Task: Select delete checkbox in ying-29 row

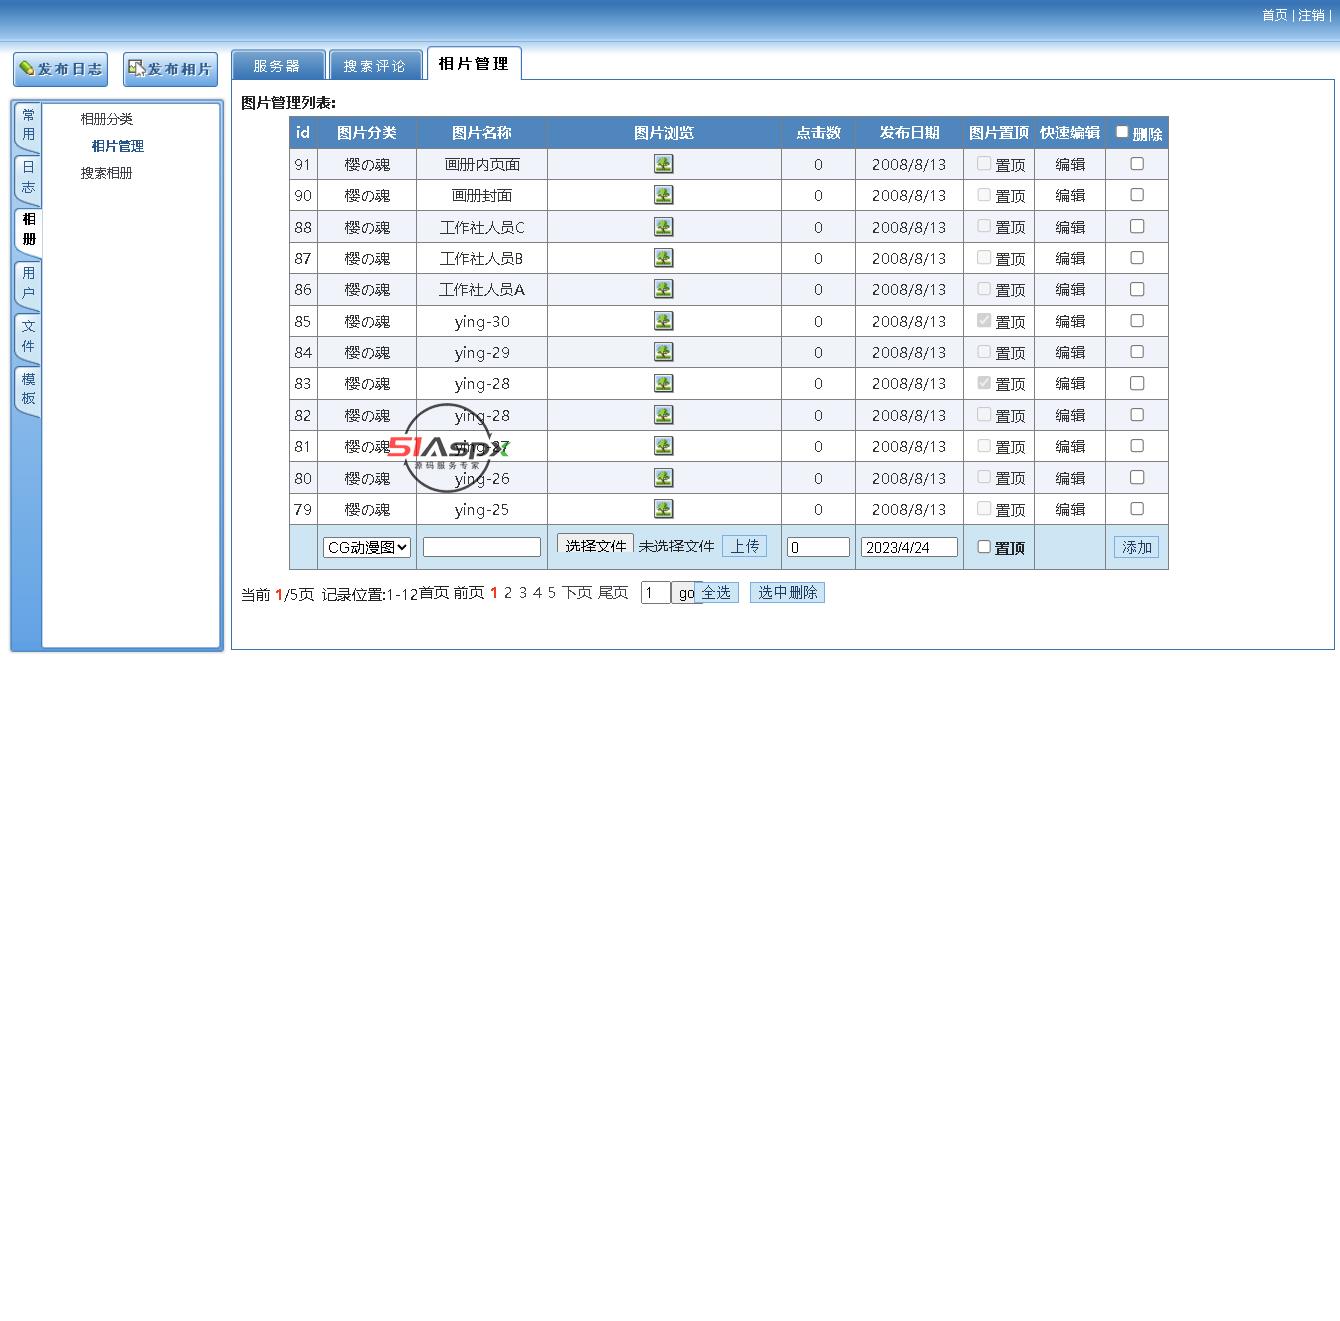Action: tap(1137, 352)
